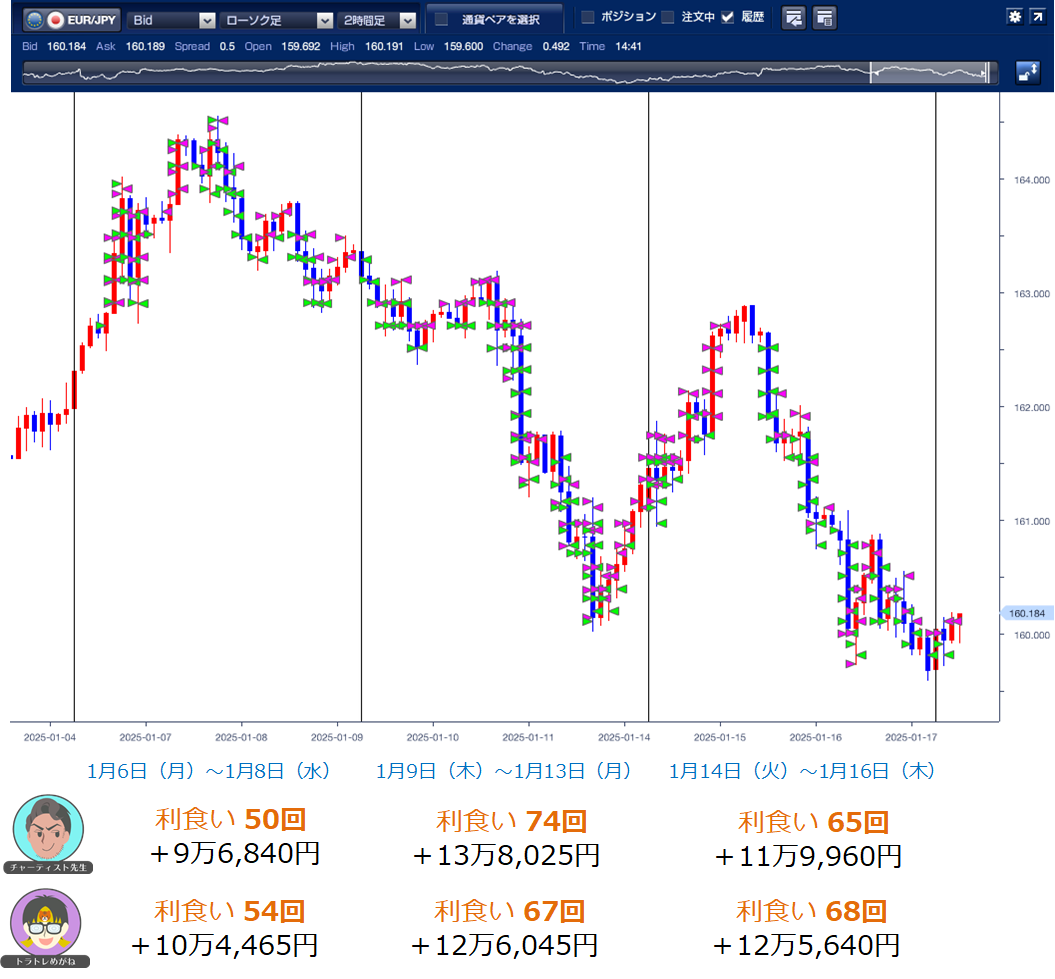Open the chart settings gear icon
The width and height of the screenshot is (1055, 979).
tap(1014, 17)
